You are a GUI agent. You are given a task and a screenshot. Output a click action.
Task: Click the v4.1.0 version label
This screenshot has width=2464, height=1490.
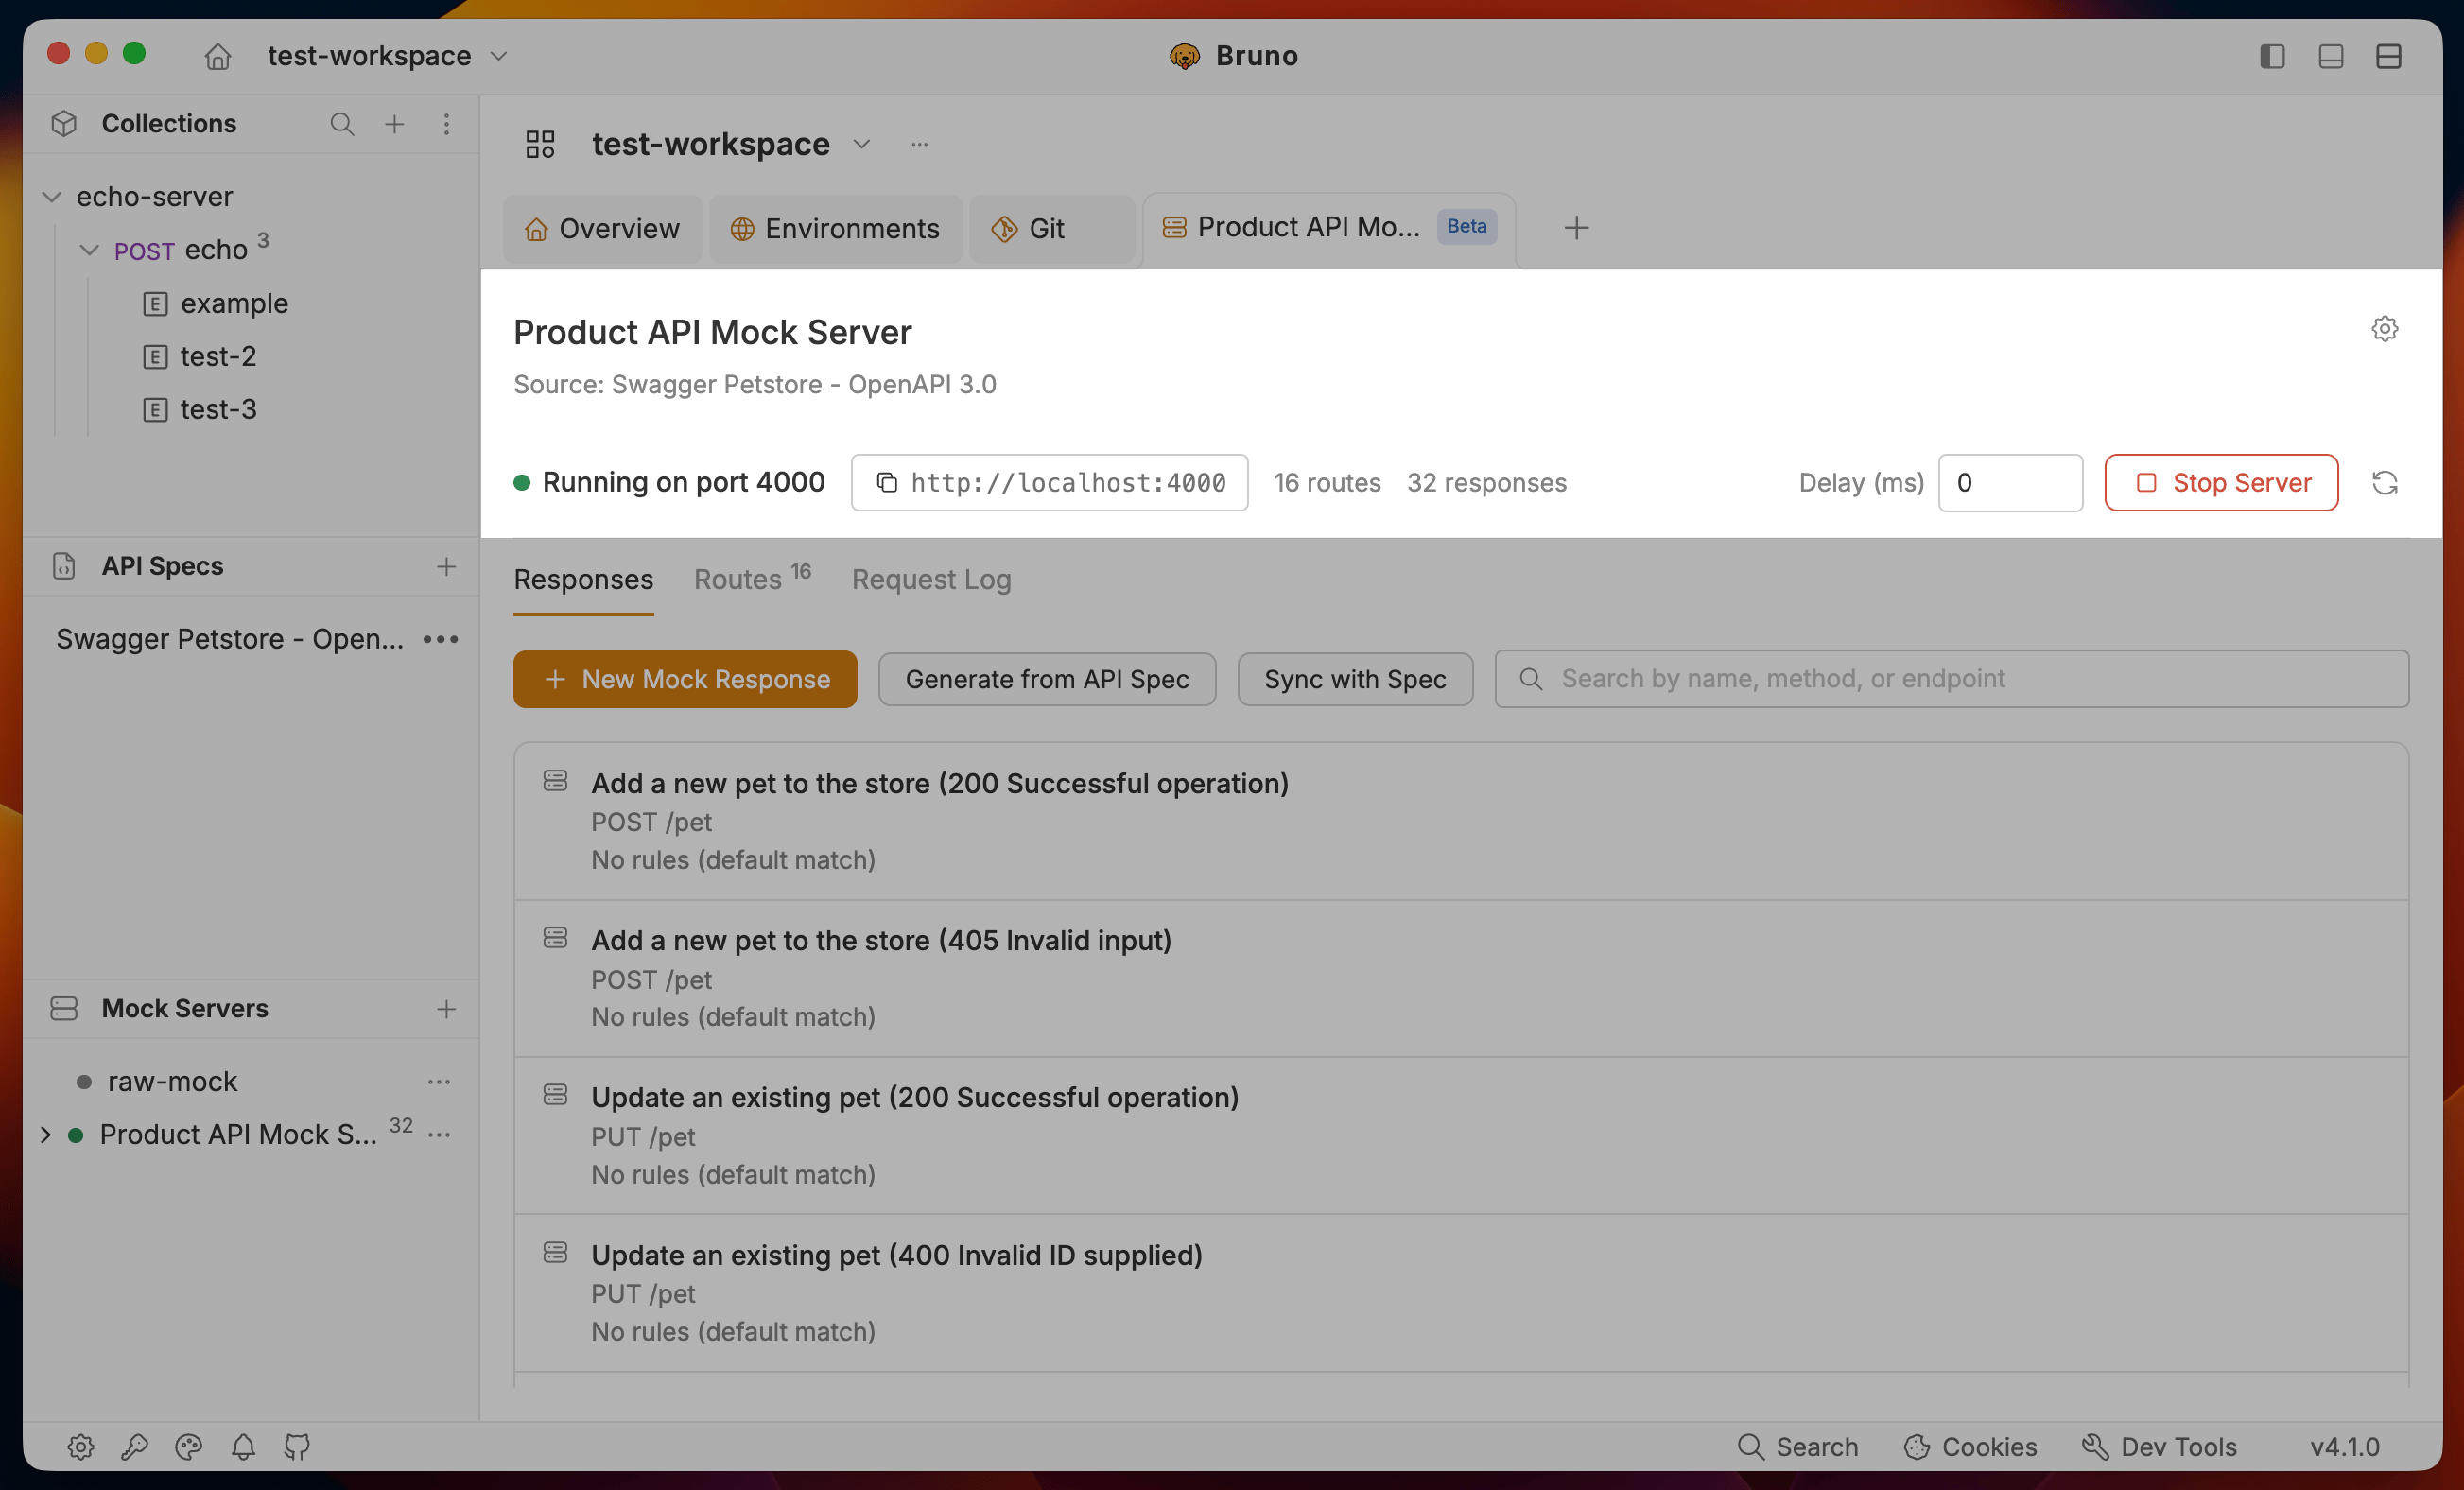(x=2344, y=1447)
